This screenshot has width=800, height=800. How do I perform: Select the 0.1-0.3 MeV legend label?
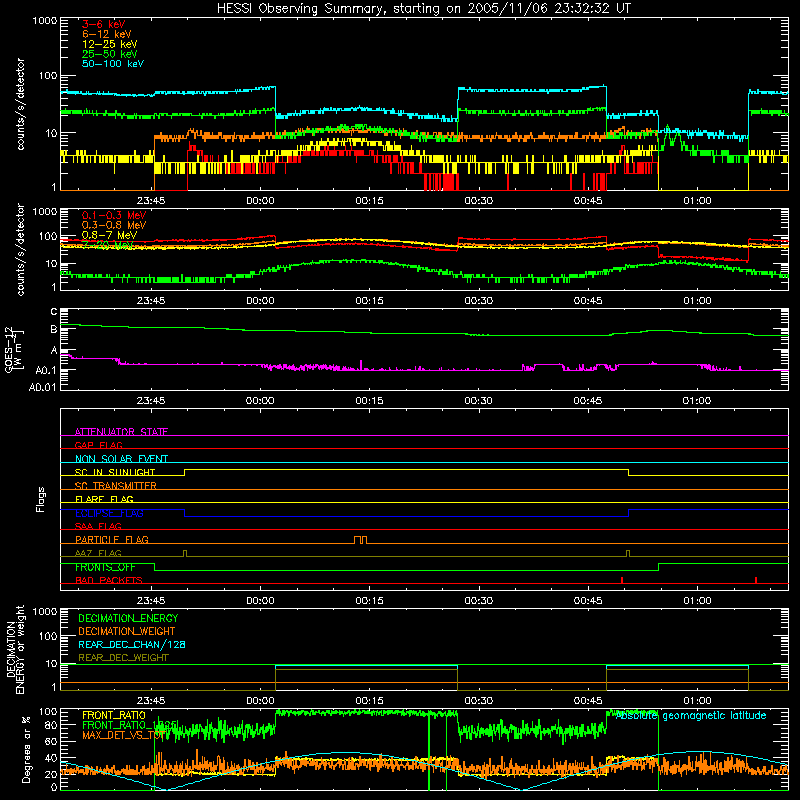coord(114,215)
